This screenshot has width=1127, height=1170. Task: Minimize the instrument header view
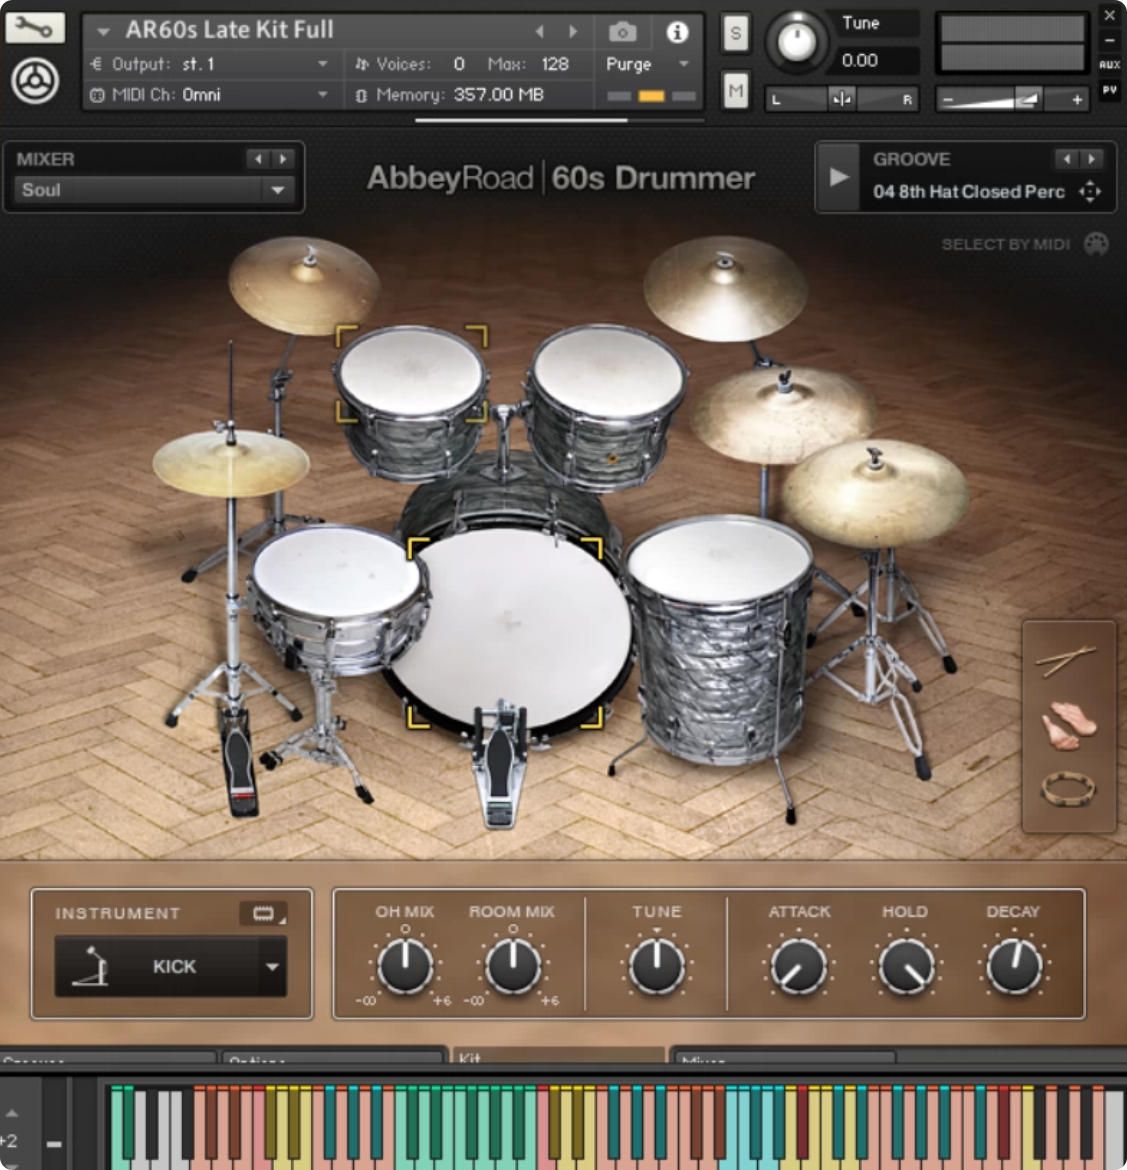click(x=1110, y=40)
